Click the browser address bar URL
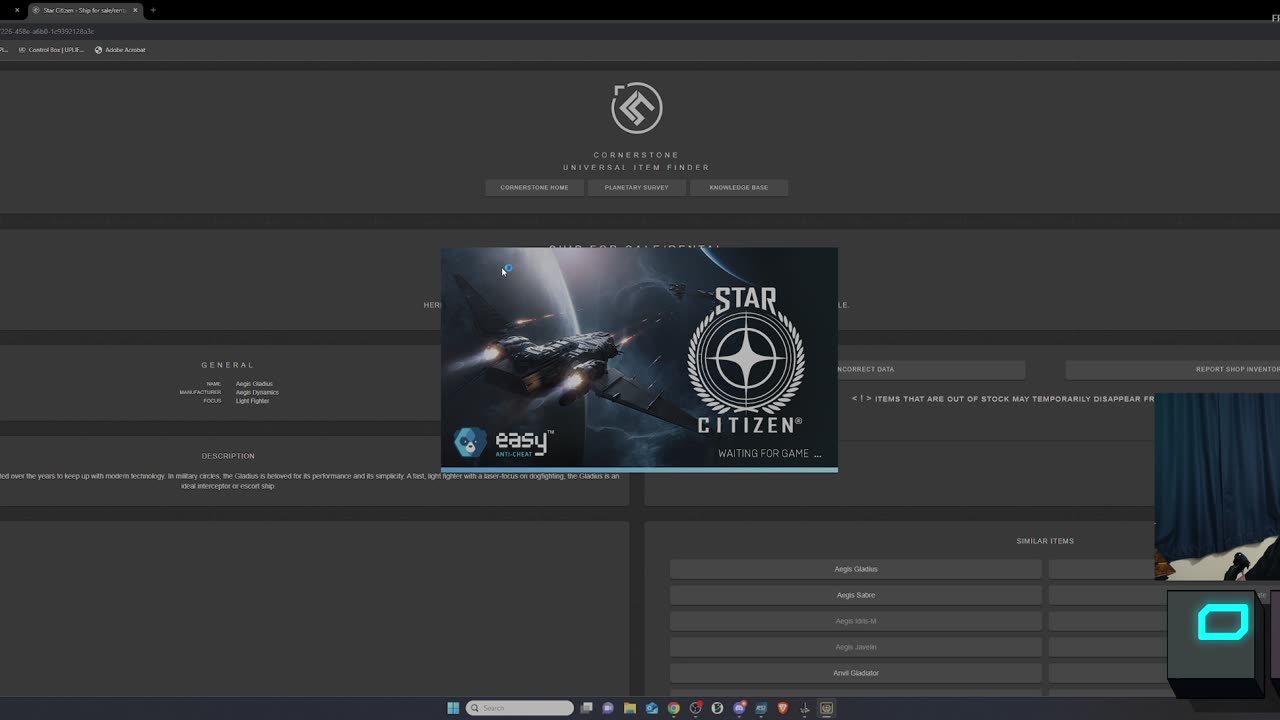 (x=47, y=31)
